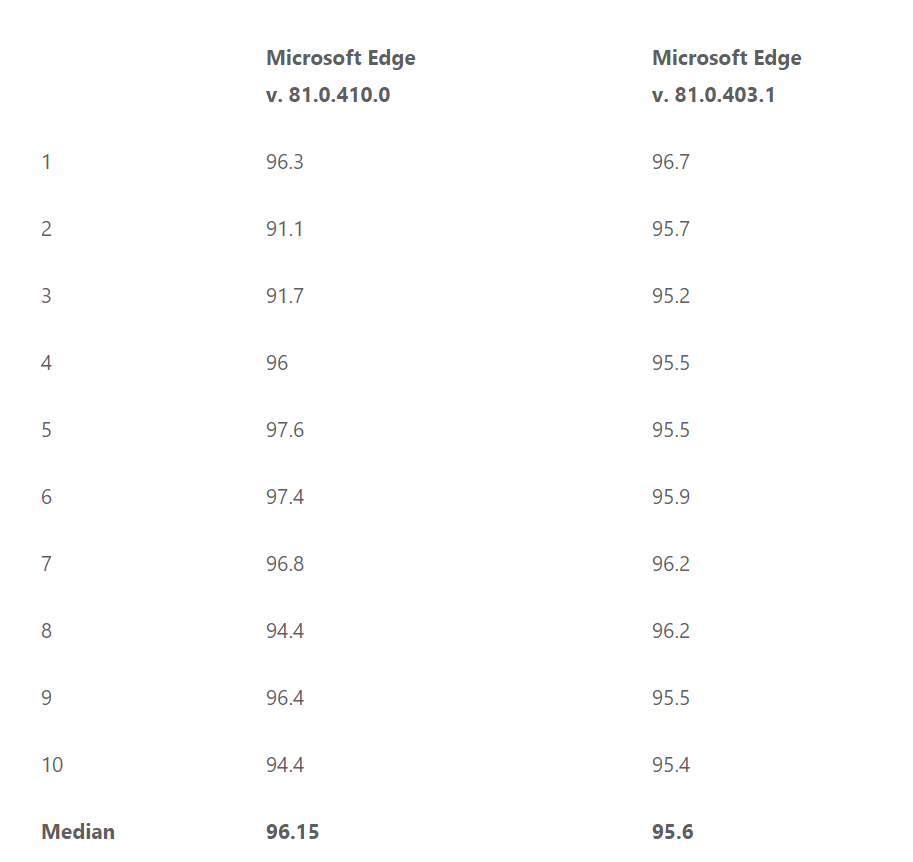Screen dimensions: 913x862
Task: Click the Median row label
Action: coord(78,832)
